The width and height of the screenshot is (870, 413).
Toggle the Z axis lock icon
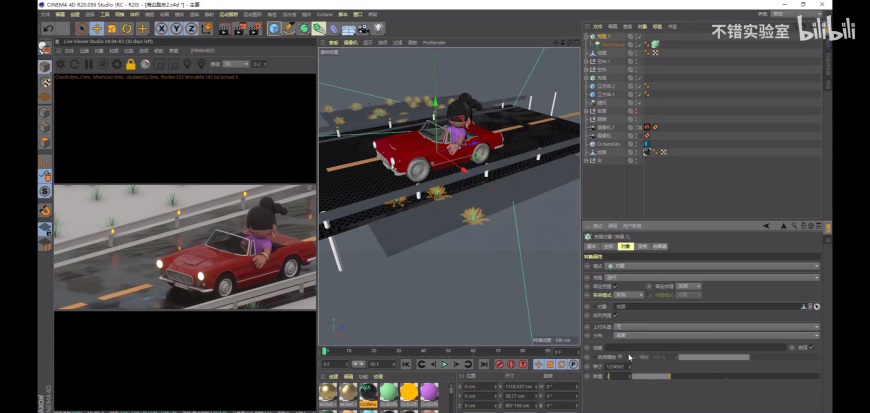pos(190,29)
